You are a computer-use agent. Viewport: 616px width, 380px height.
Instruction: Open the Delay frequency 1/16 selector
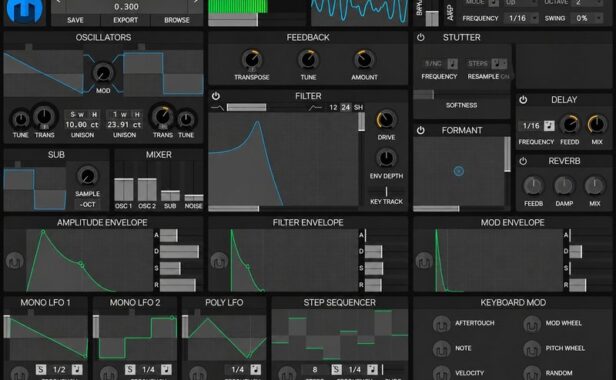pyautogui.click(x=531, y=126)
